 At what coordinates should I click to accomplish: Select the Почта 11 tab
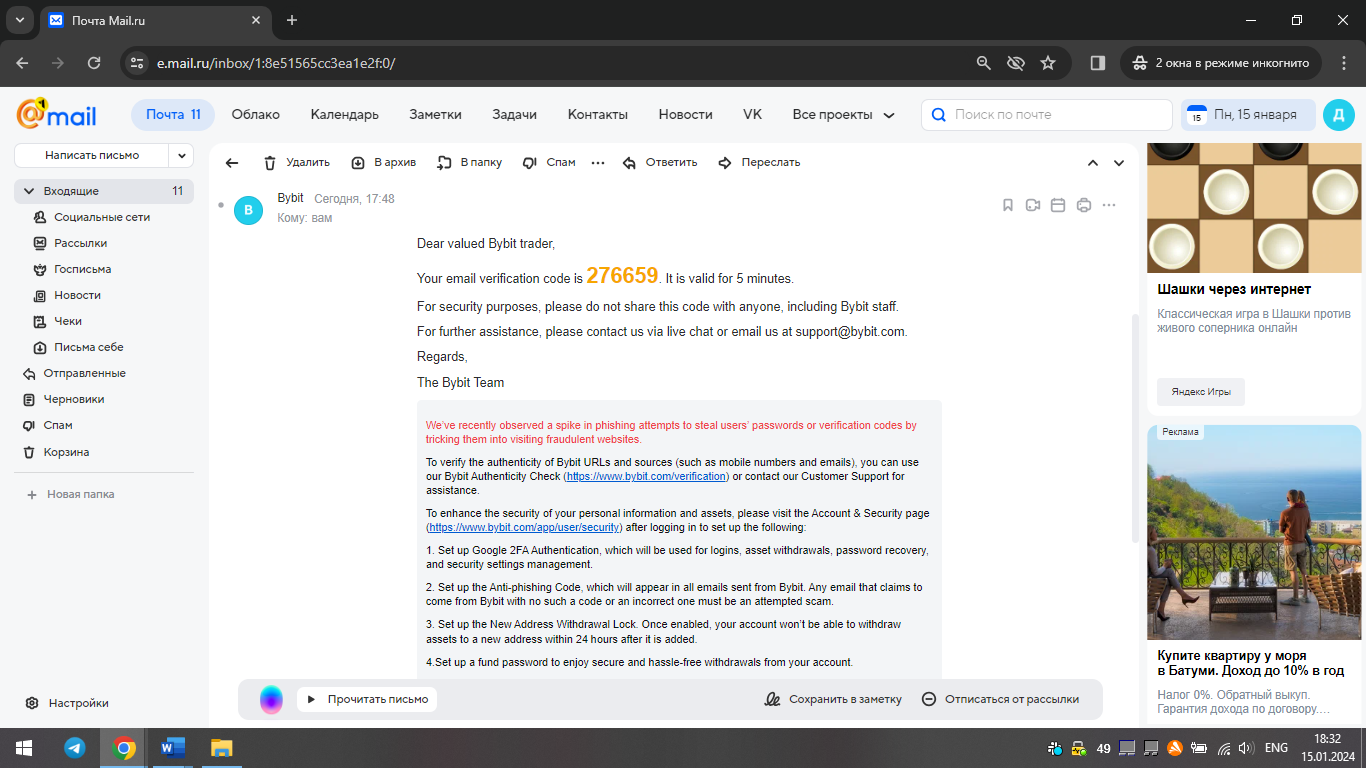173,114
